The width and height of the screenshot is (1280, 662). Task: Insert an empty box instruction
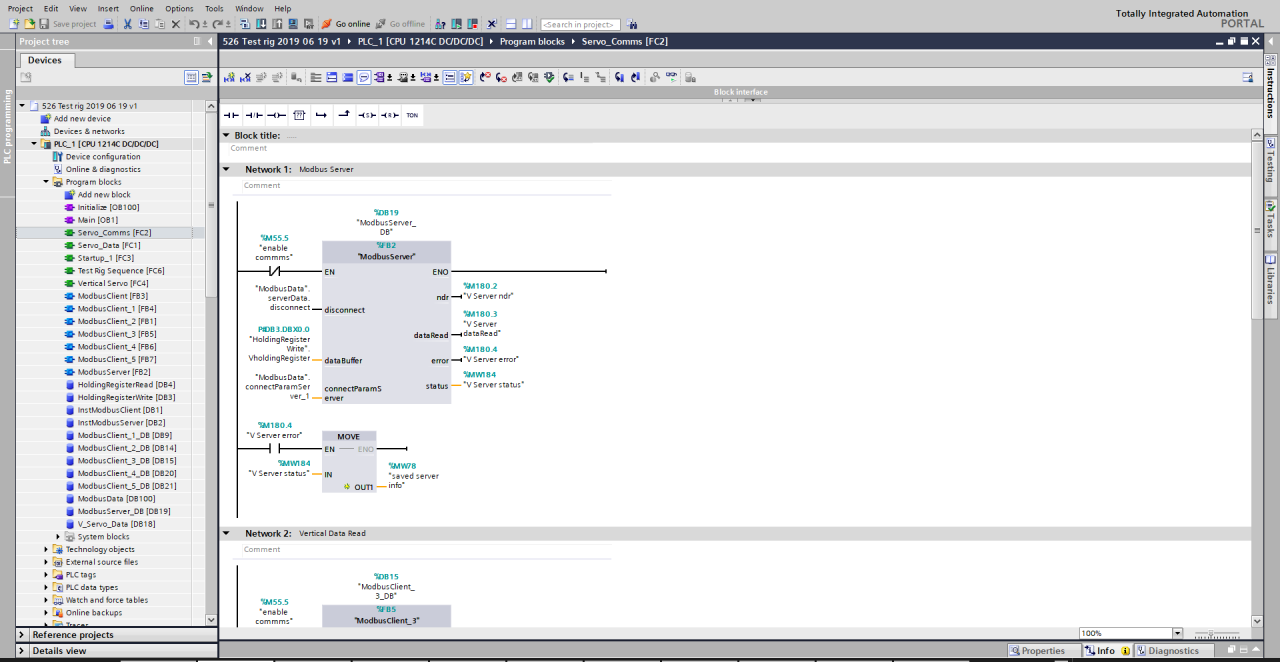click(298, 115)
